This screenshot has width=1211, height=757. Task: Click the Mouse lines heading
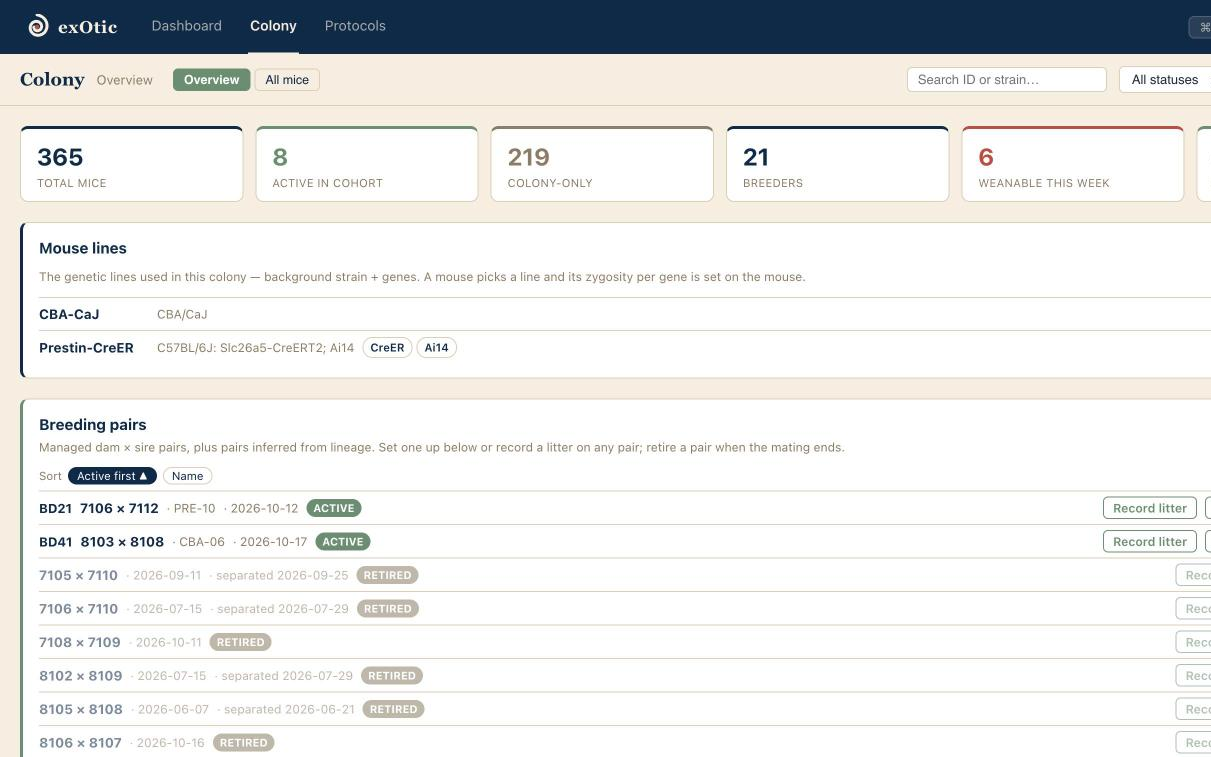click(83, 248)
